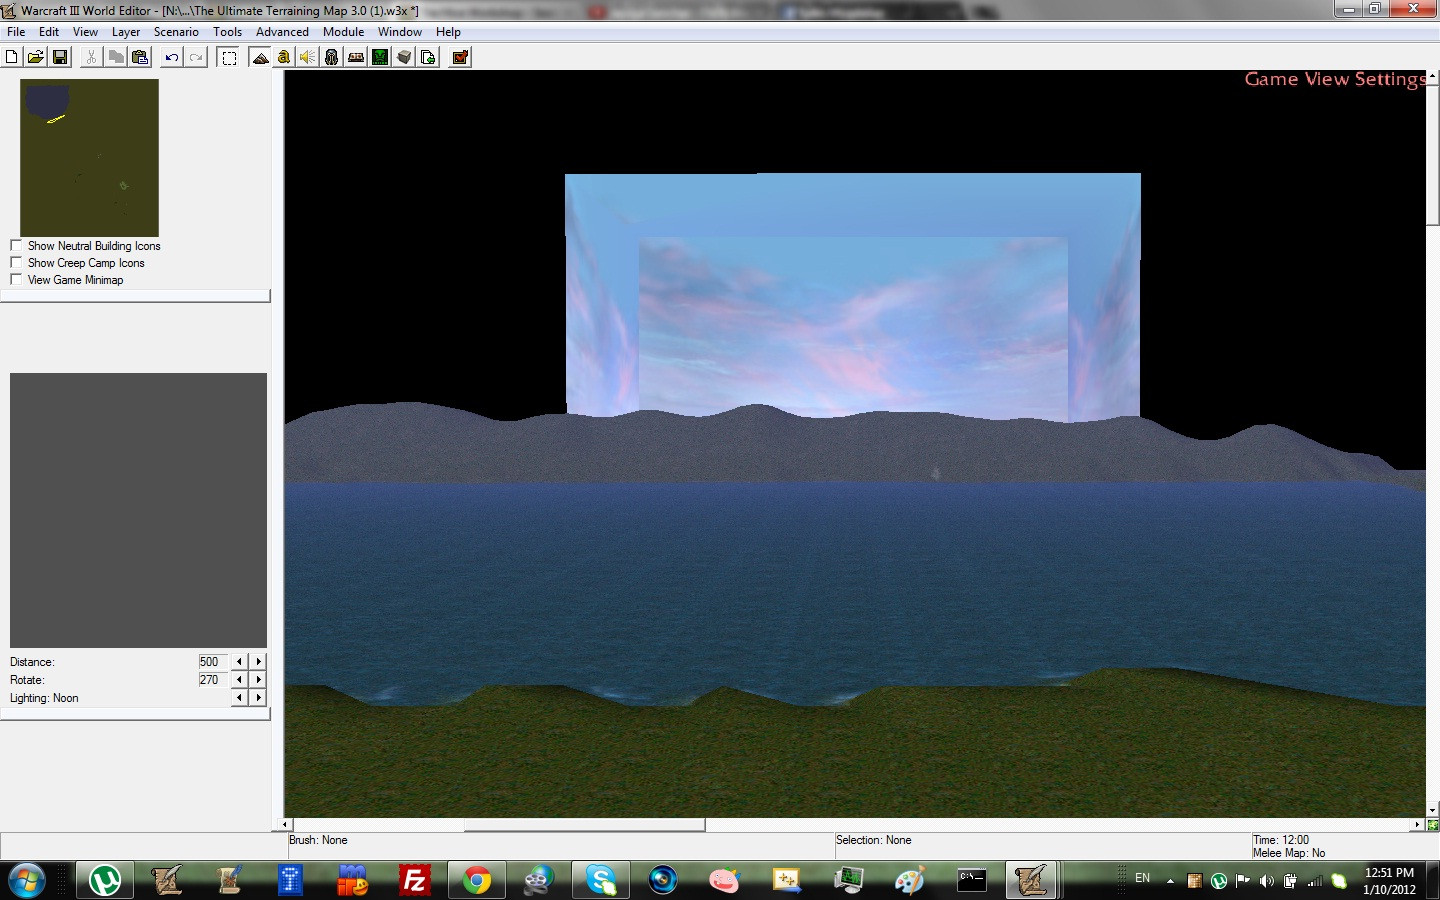Screen dimensions: 1440x900
Task: Open the AI Editor module
Action: pos(380,57)
